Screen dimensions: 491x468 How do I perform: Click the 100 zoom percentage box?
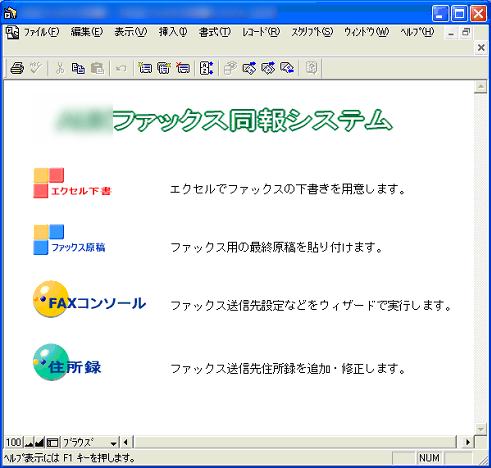[14, 442]
